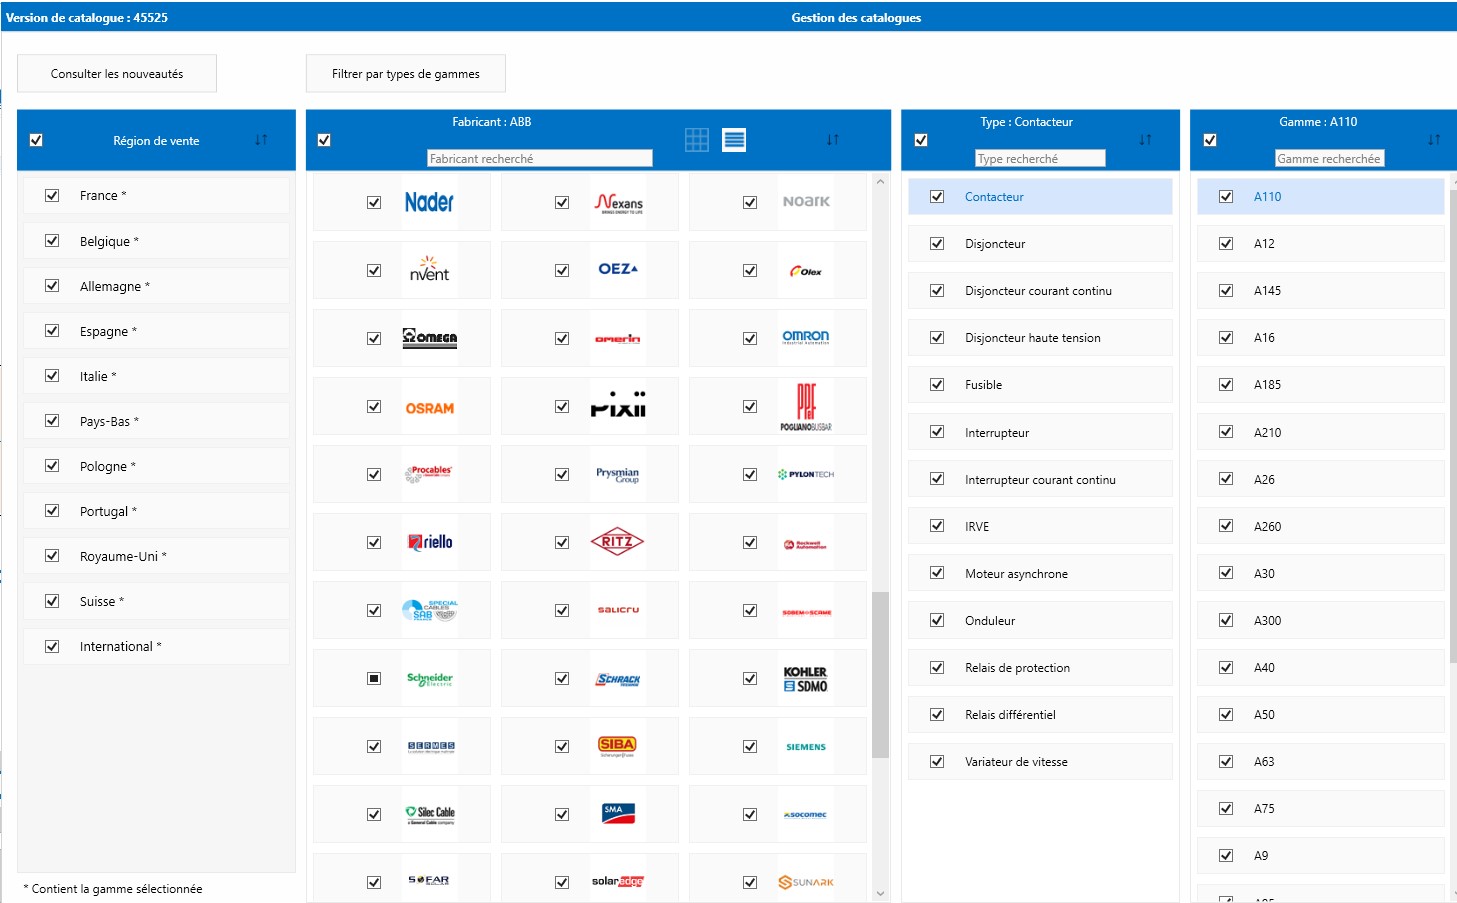This screenshot has height=903, width=1457.
Task: Toggle all manufacturers header checkbox
Action: pos(324,140)
